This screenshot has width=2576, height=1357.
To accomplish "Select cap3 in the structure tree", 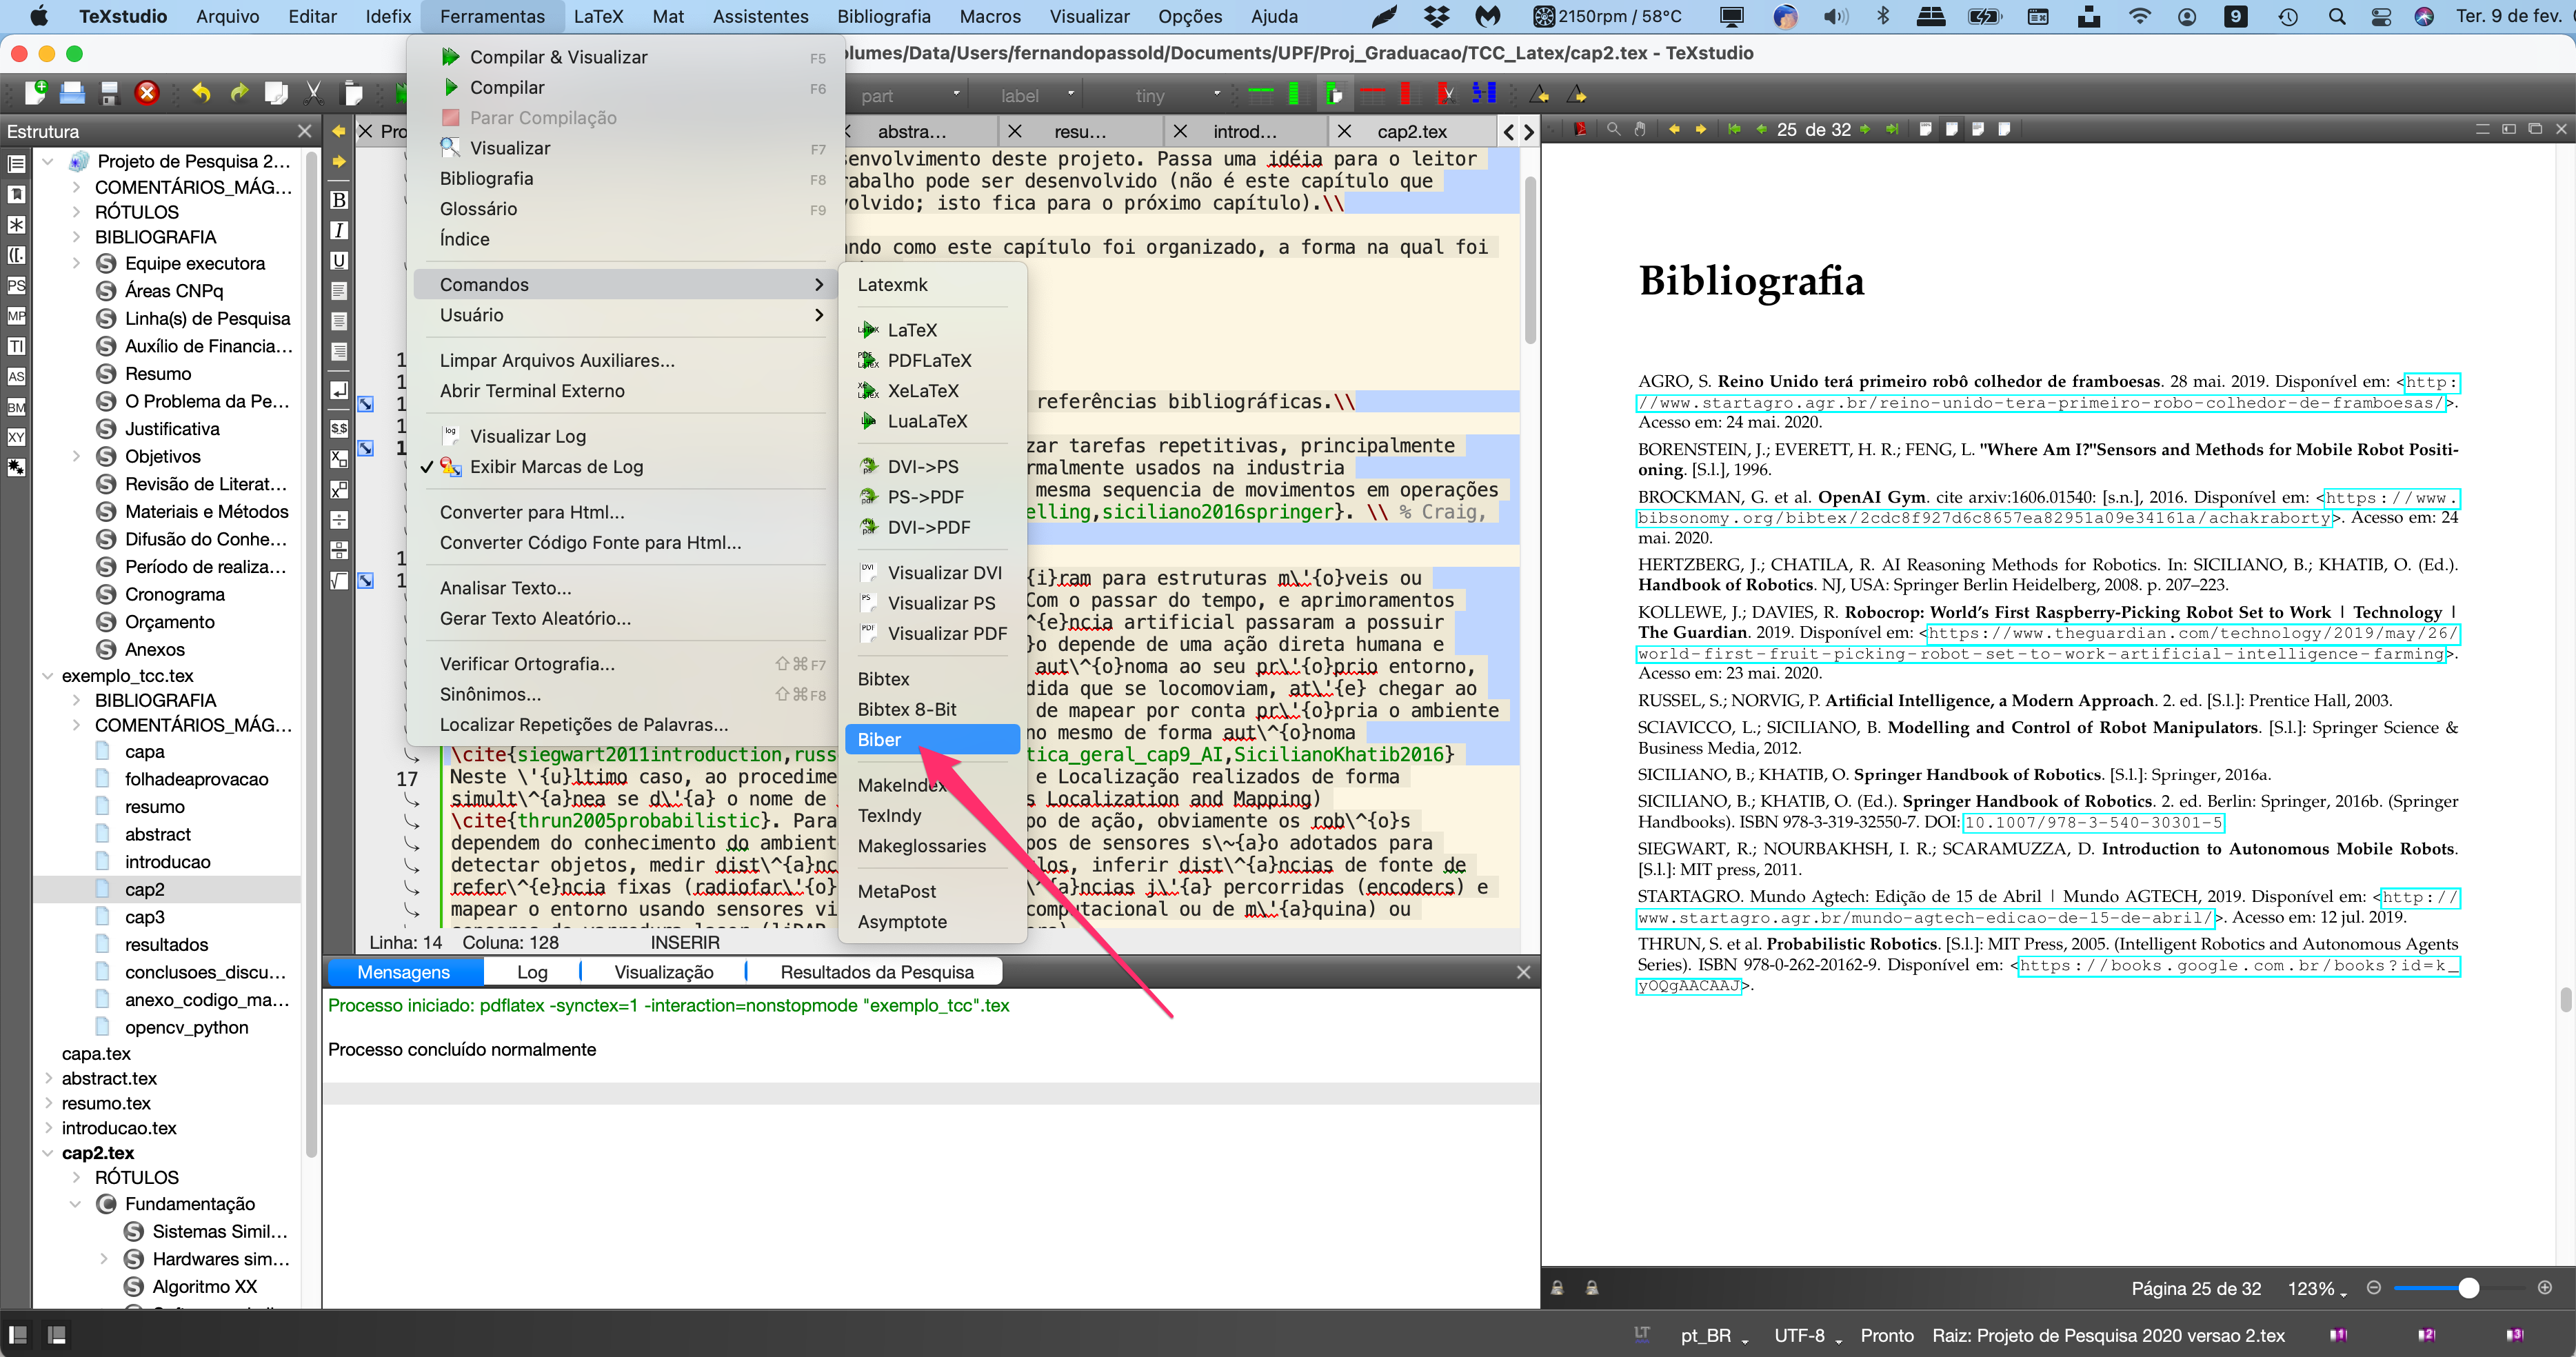I will click(144, 917).
